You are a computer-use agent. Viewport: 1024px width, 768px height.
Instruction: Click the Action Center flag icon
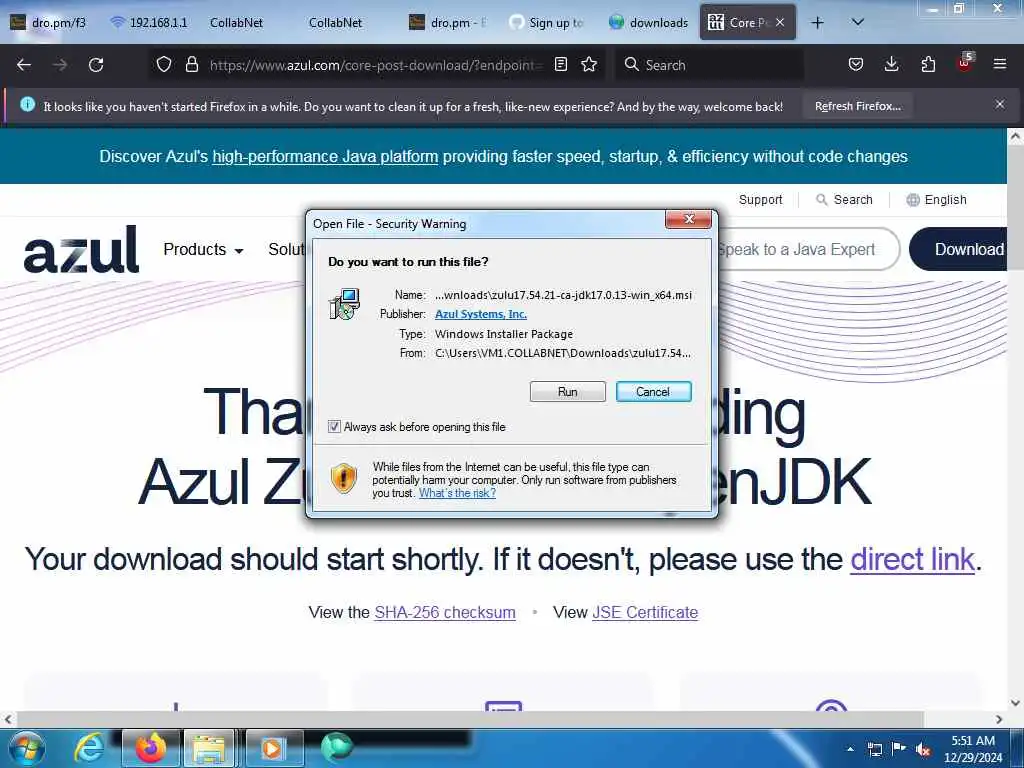899,749
